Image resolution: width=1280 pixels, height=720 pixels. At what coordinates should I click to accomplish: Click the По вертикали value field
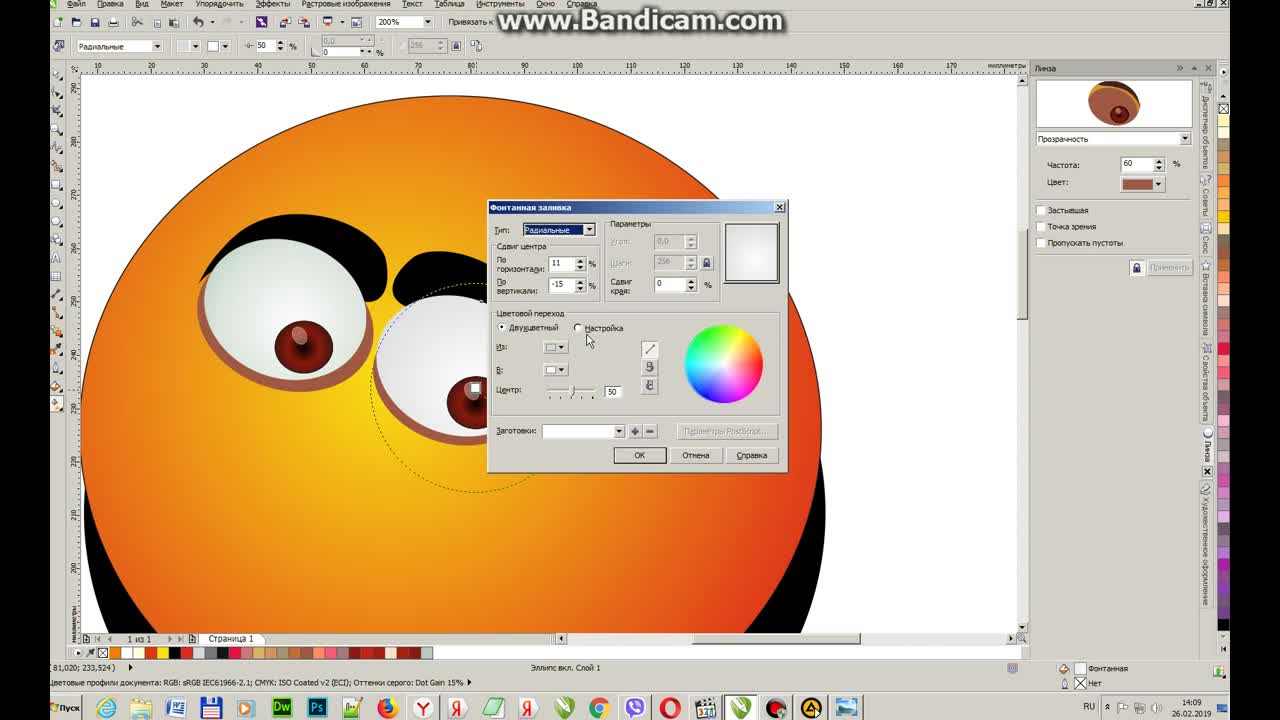(x=560, y=285)
